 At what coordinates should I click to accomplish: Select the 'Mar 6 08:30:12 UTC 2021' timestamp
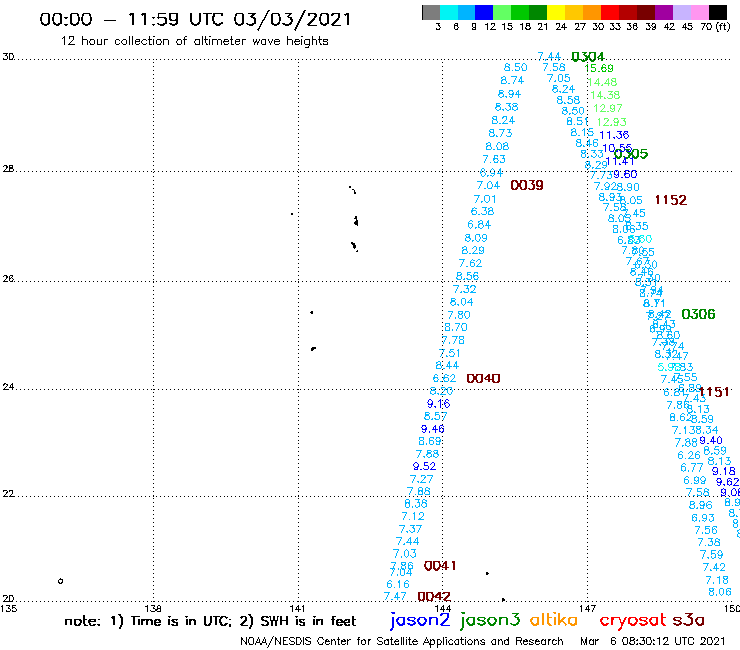653,642
